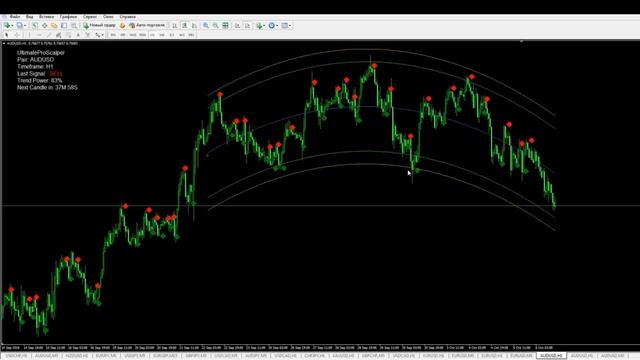640x360 pixels.
Task: Click the New Chart toolbar icon
Action: coord(7,25)
